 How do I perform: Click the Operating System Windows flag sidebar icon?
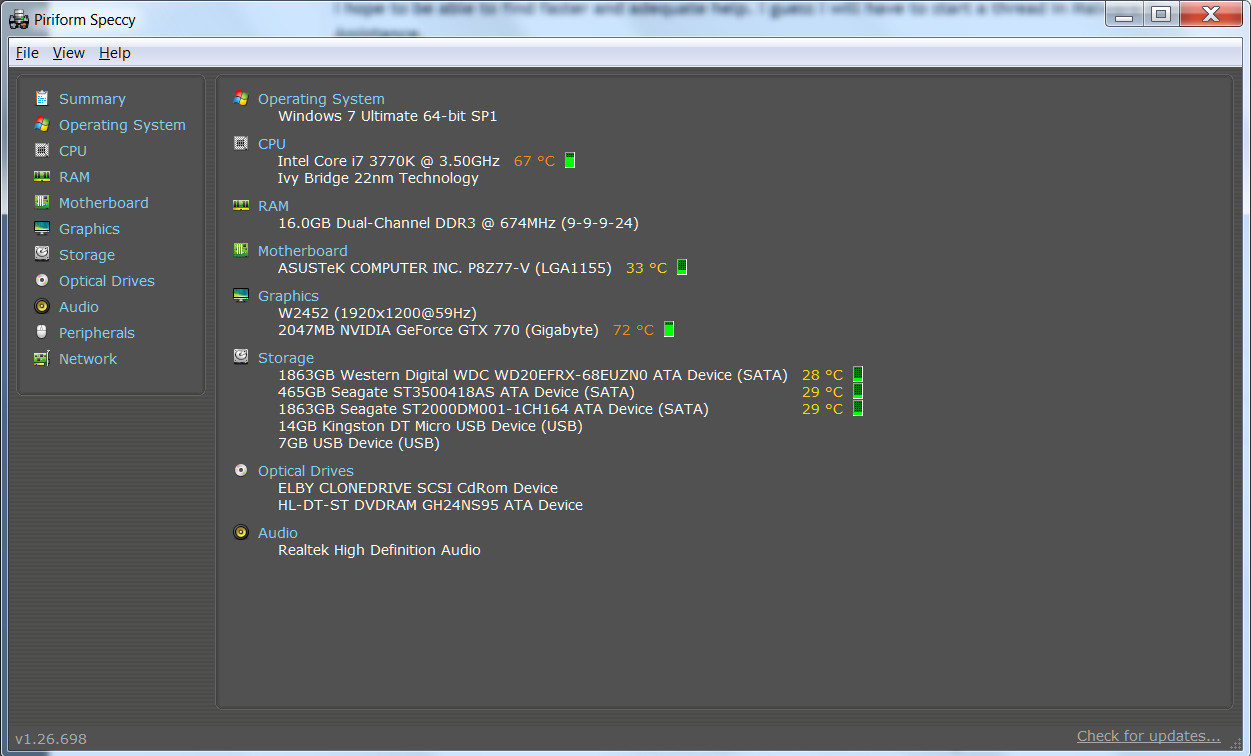[x=41, y=124]
